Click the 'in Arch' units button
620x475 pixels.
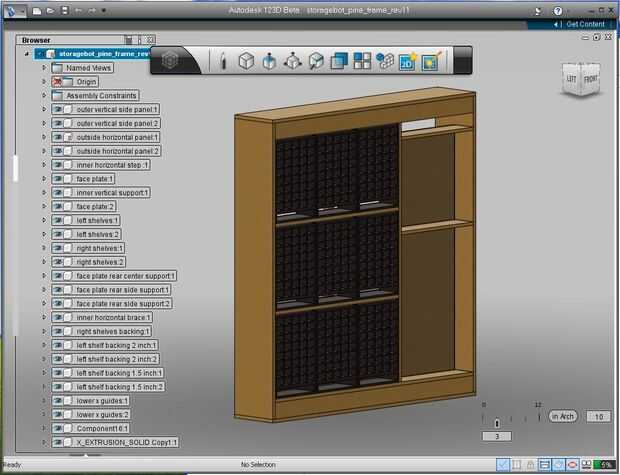point(563,416)
